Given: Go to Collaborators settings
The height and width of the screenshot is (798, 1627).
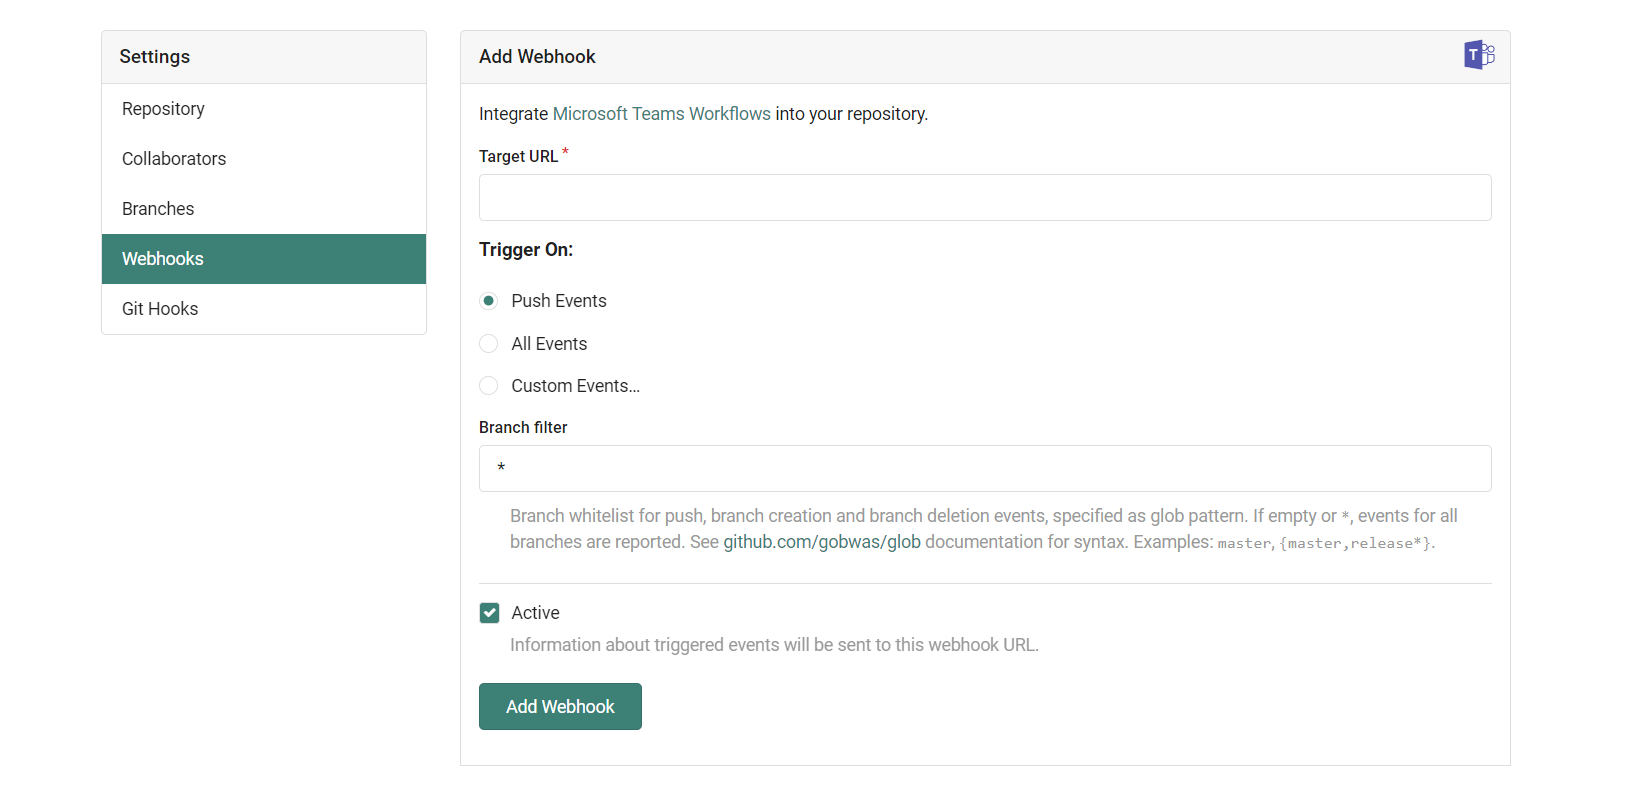Looking at the screenshot, I should tap(174, 159).
